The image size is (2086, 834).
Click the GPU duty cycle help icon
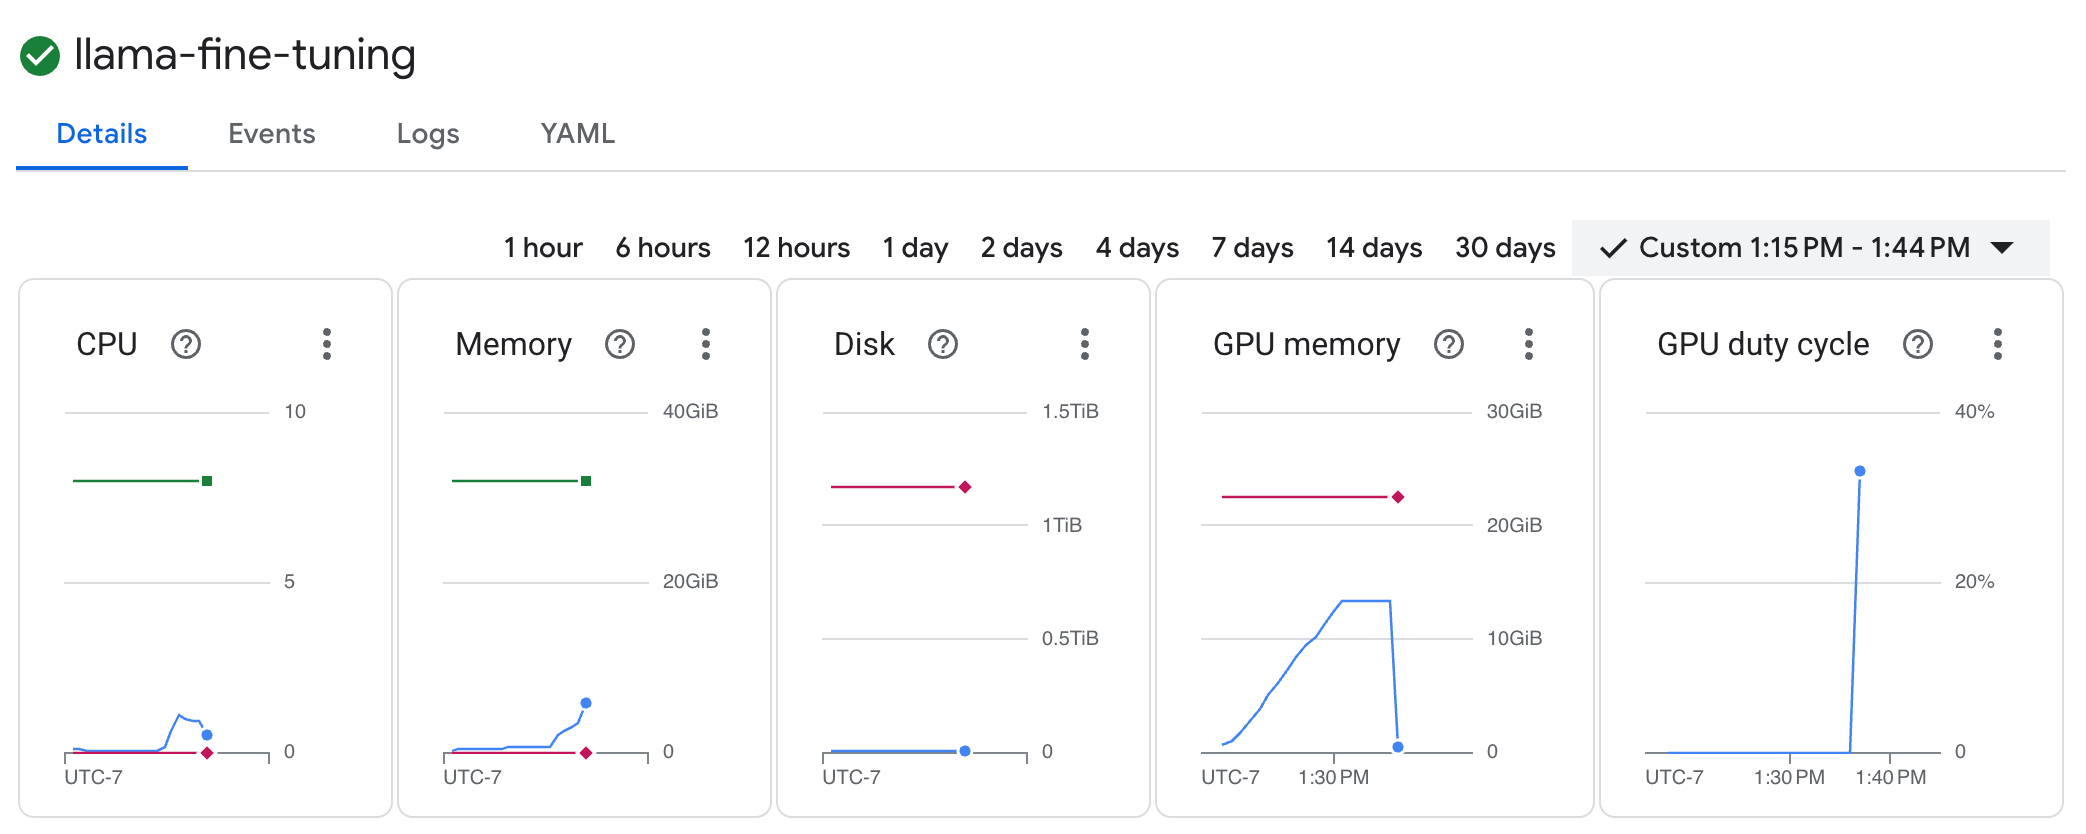click(1918, 344)
